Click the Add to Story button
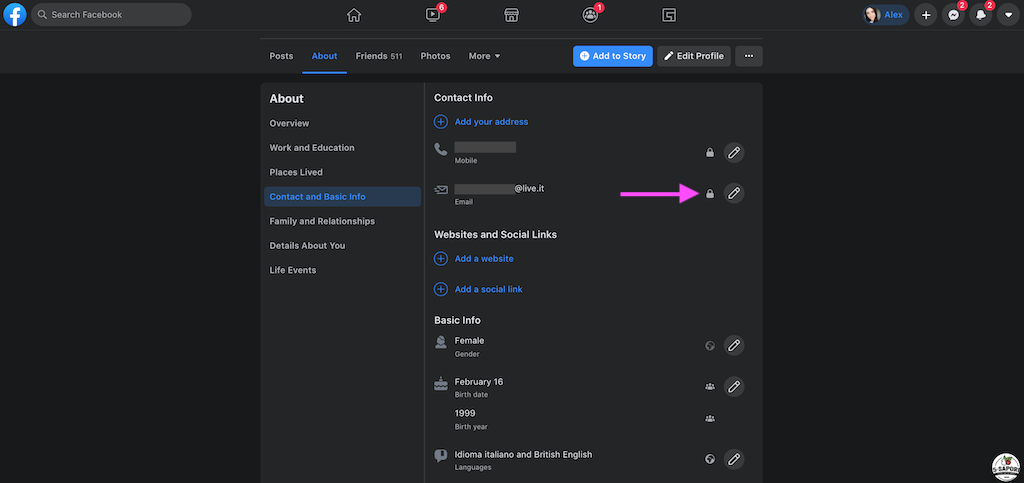 coord(613,56)
